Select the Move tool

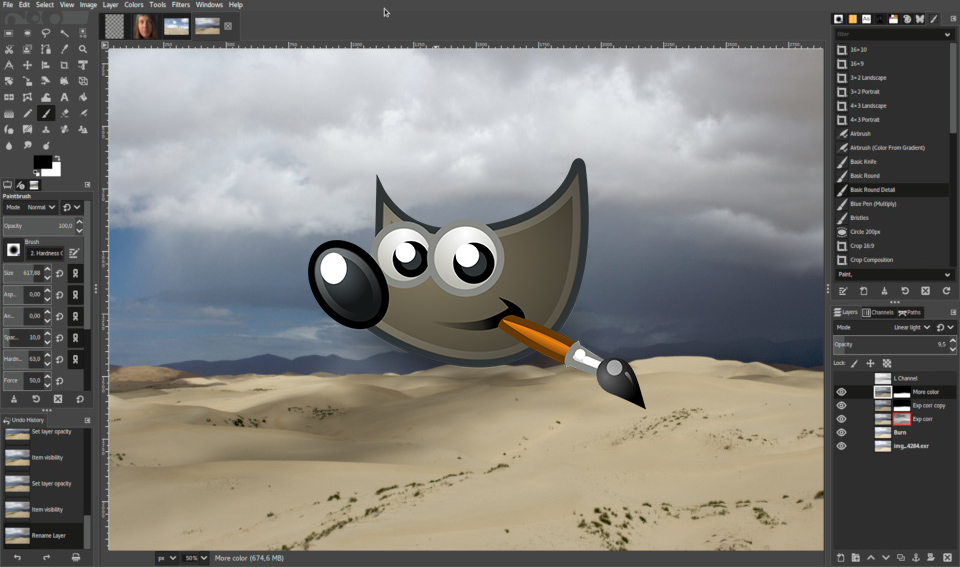tap(28, 65)
